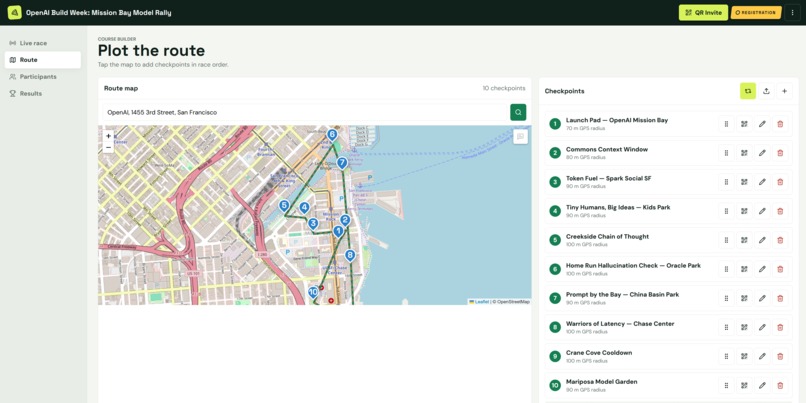Click map marker 5 on the map
This screenshot has height=403, width=806.
pyautogui.click(x=284, y=206)
